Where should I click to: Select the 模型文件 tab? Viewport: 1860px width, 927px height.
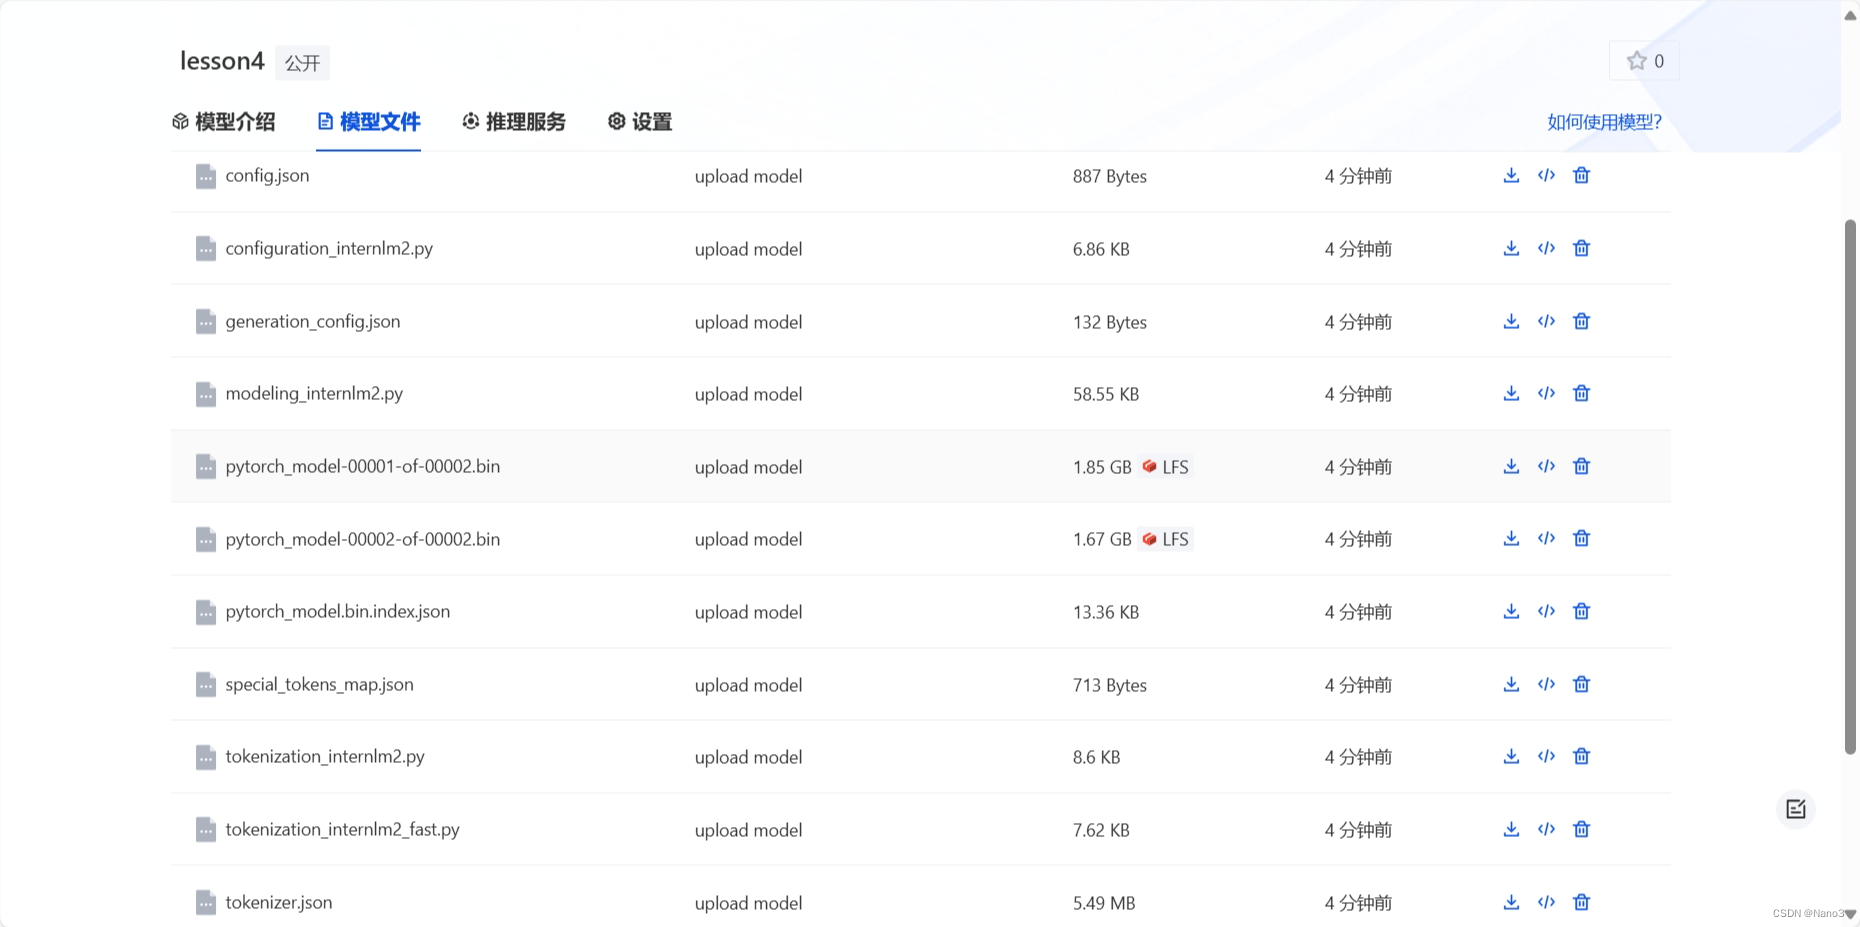click(368, 122)
